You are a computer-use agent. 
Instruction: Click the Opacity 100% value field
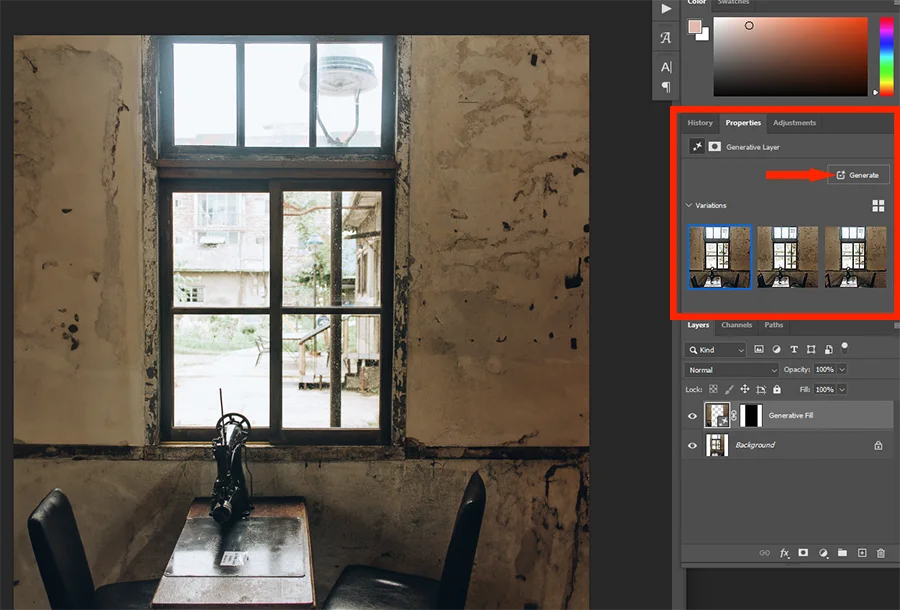coord(825,370)
